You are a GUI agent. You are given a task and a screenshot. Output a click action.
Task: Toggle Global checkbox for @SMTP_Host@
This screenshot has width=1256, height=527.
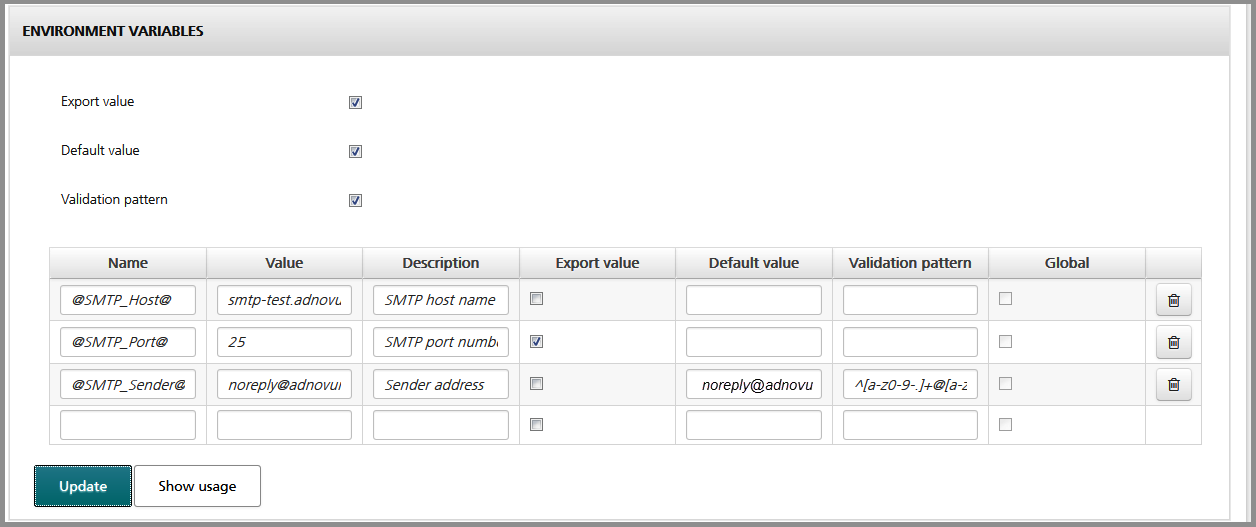(x=1006, y=298)
